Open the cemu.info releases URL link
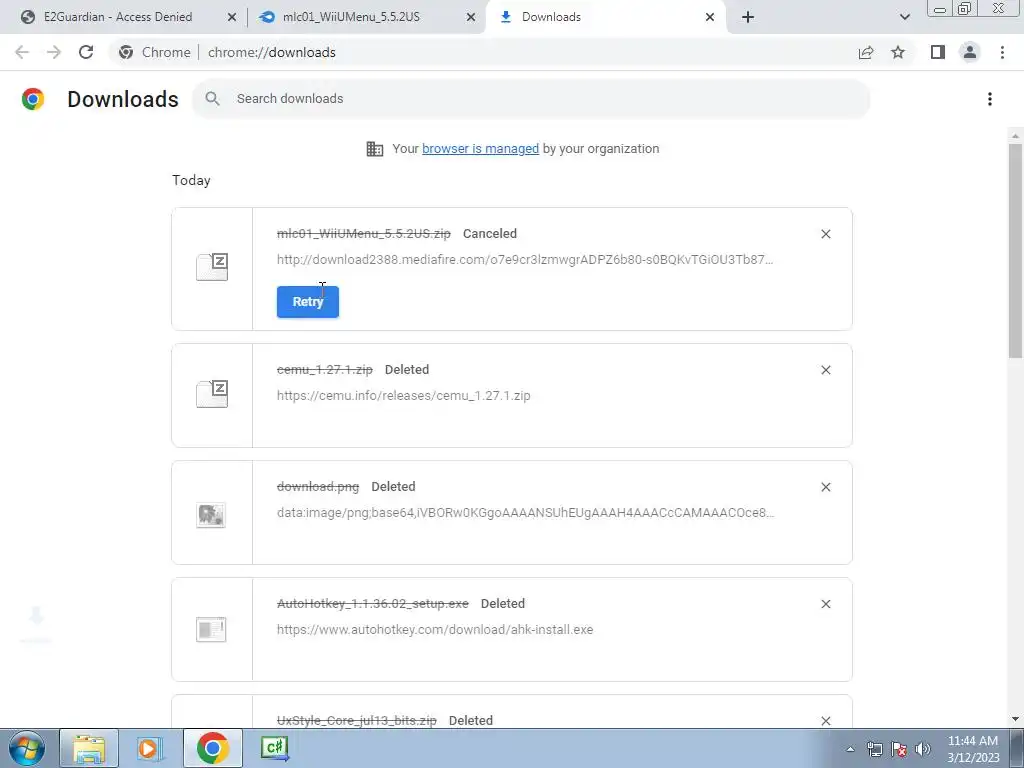1024x768 pixels. coord(404,395)
